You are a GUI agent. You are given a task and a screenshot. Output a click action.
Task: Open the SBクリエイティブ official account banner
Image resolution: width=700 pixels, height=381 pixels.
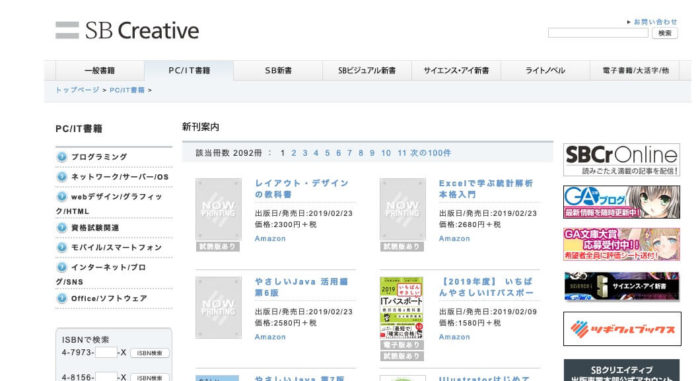[x=621, y=370]
